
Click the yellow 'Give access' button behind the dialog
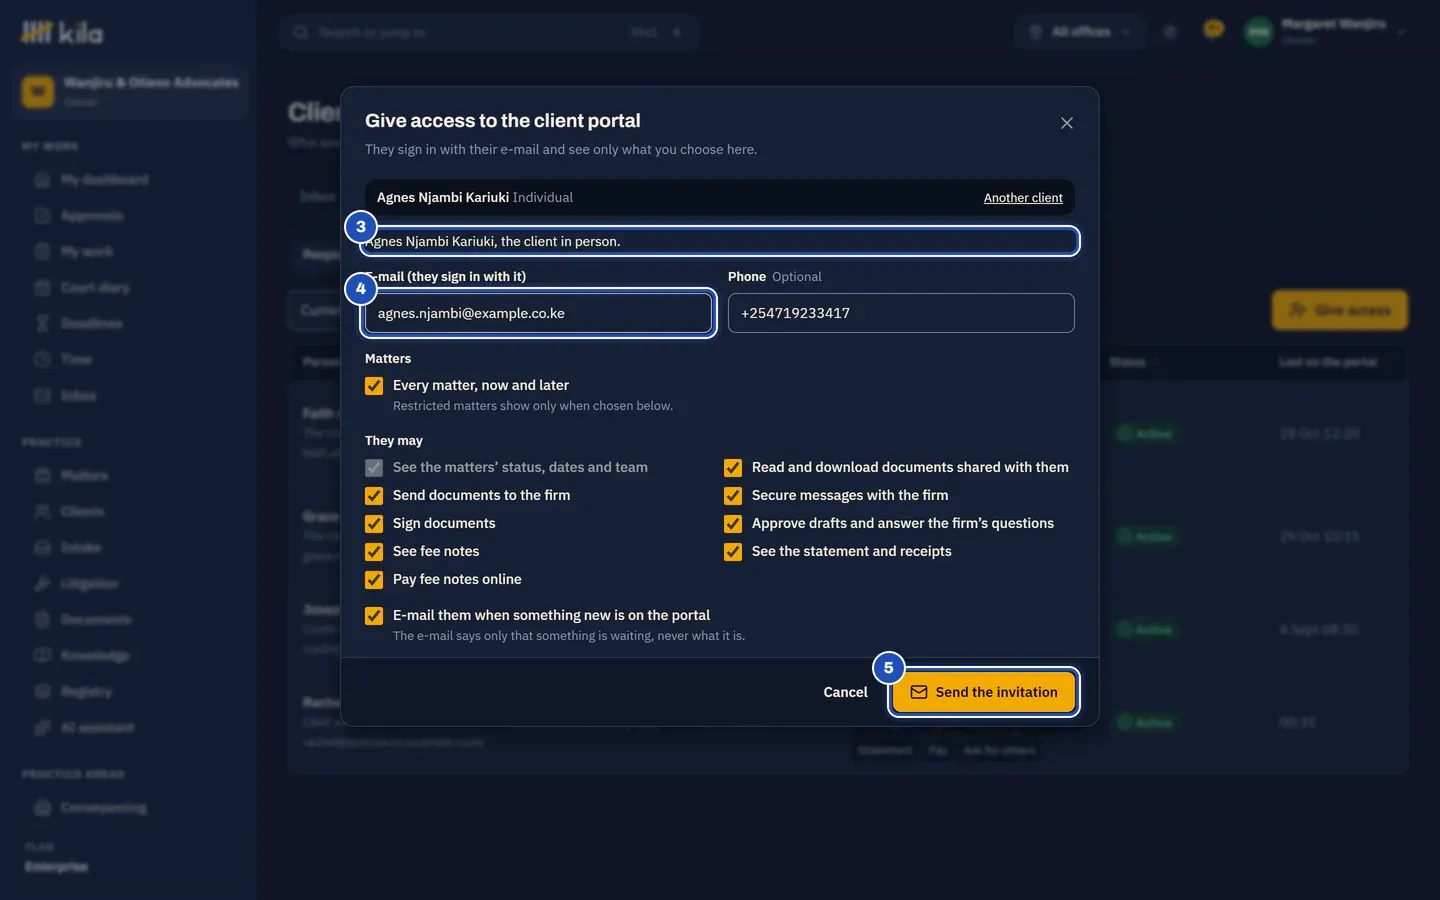point(1340,310)
